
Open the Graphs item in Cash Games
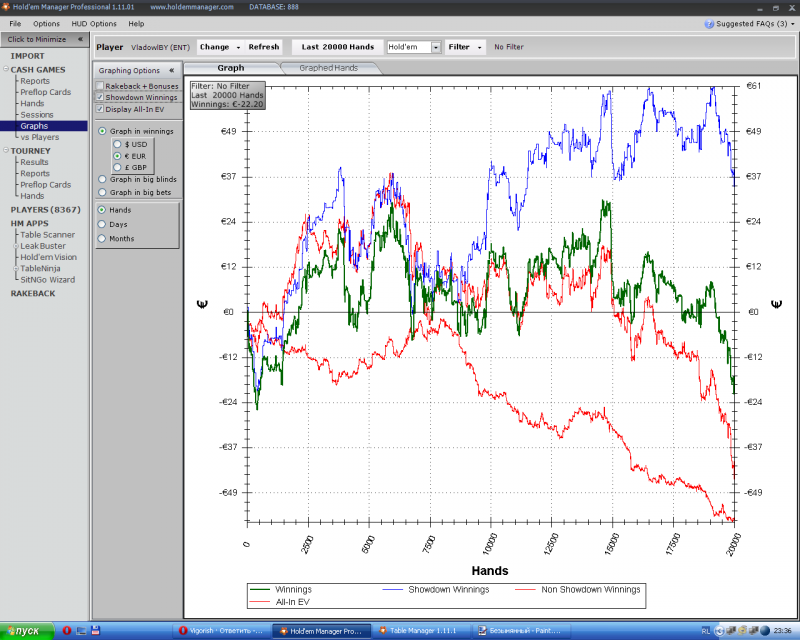(x=34, y=126)
